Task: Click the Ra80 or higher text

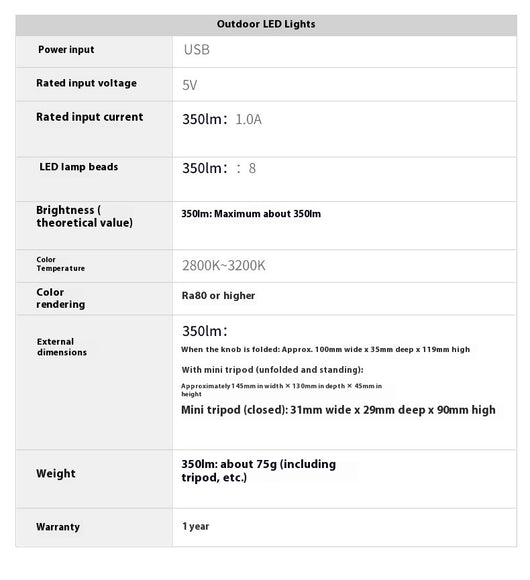Action: pos(218,296)
